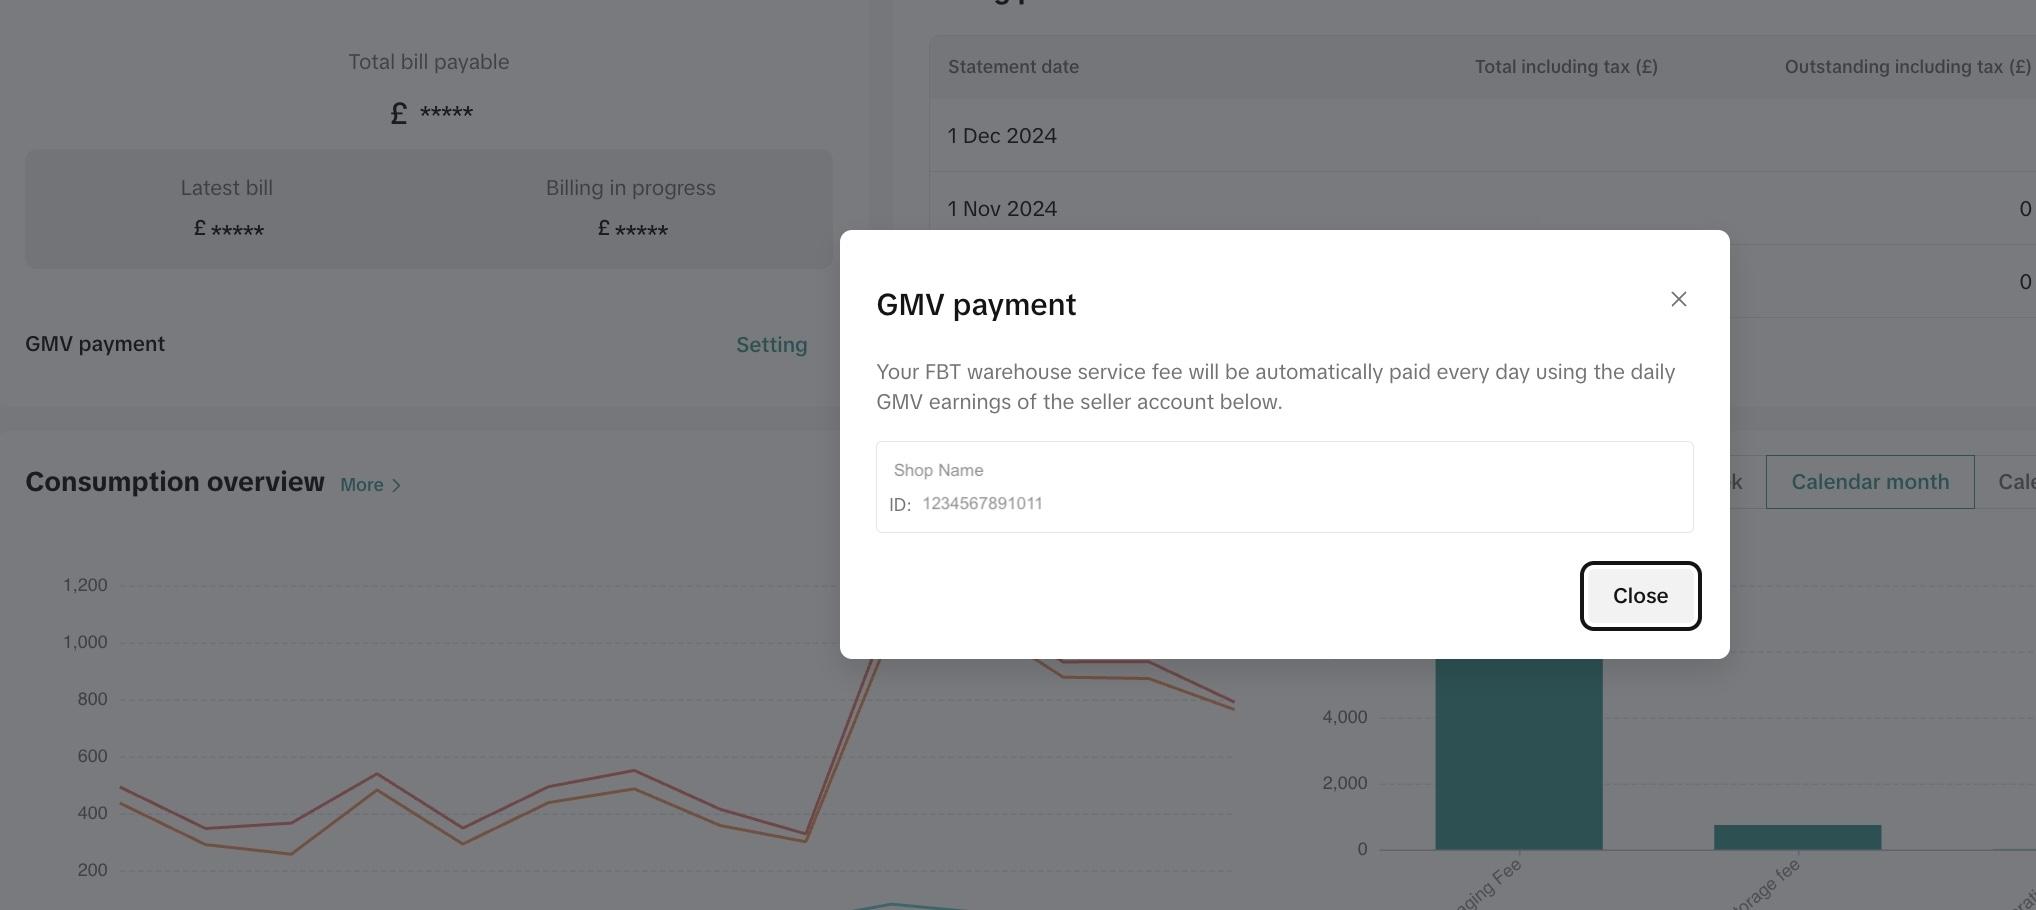Click the Total bill payable masked amount

[x=428, y=112]
